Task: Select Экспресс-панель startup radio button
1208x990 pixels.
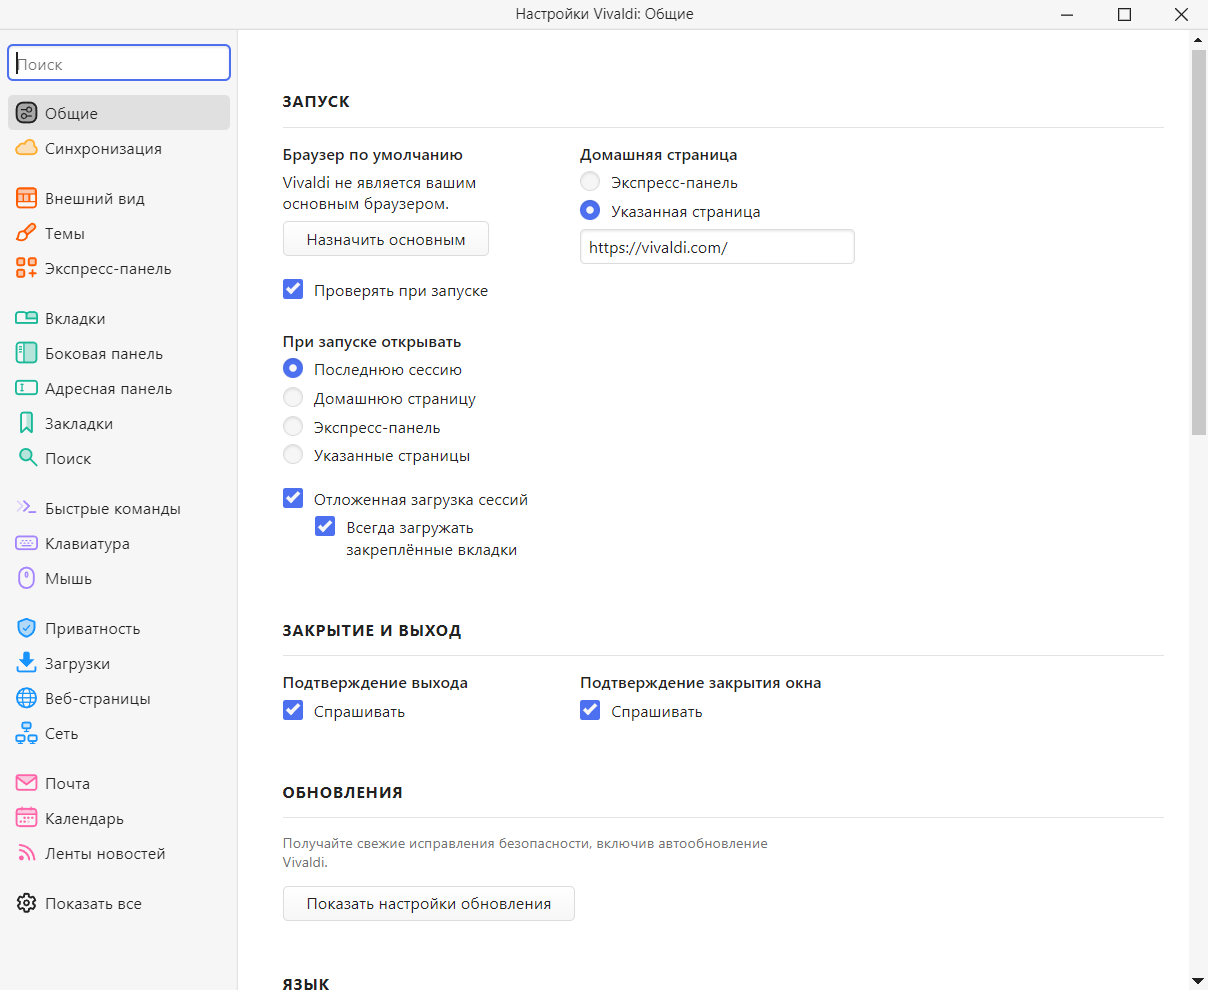Action: point(293,427)
